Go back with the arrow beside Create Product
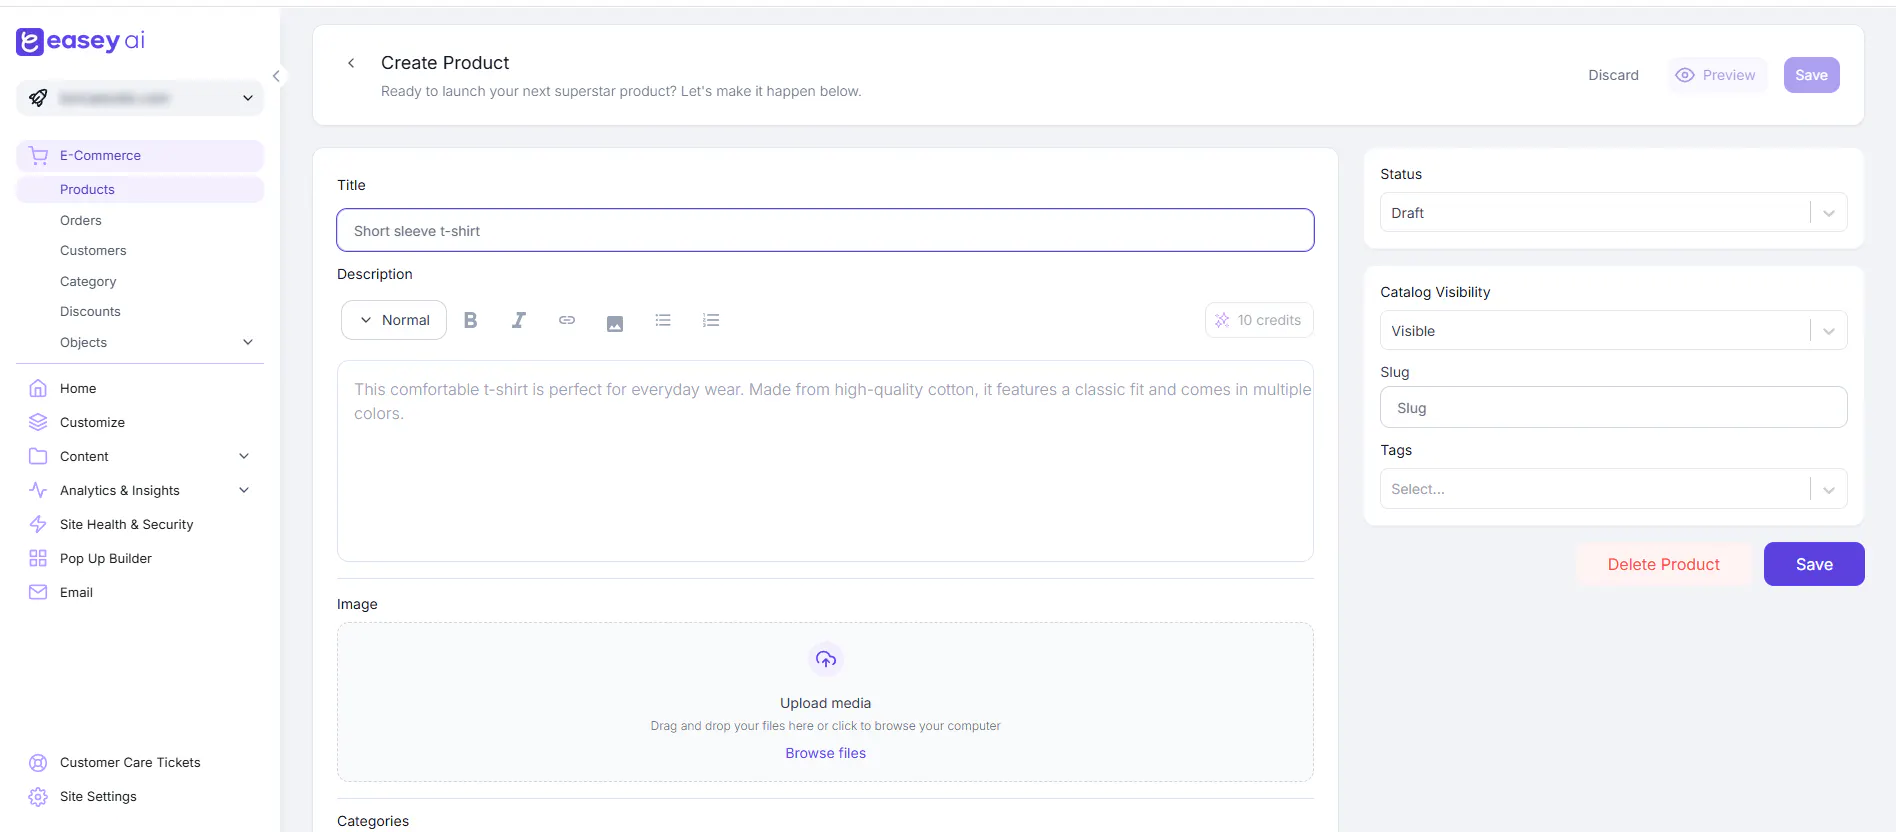 pyautogui.click(x=351, y=63)
